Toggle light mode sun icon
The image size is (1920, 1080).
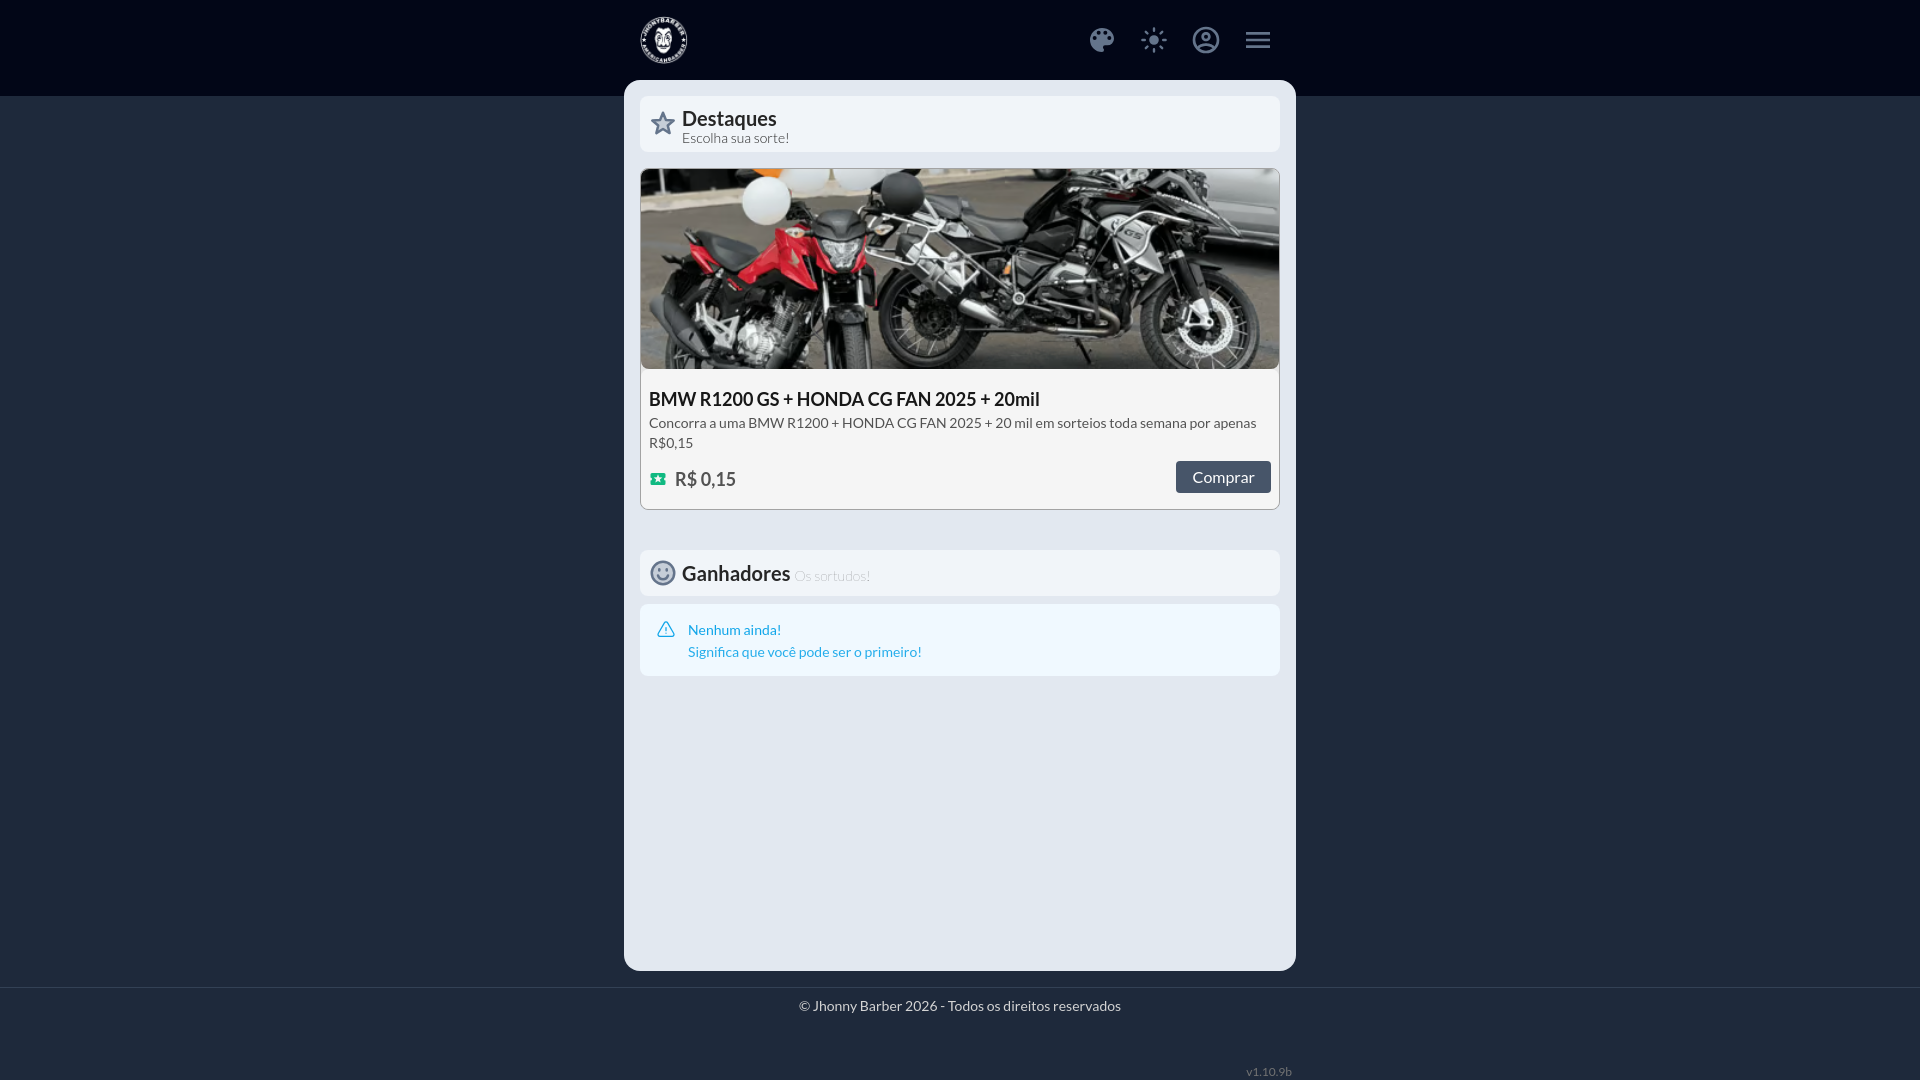(1154, 40)
